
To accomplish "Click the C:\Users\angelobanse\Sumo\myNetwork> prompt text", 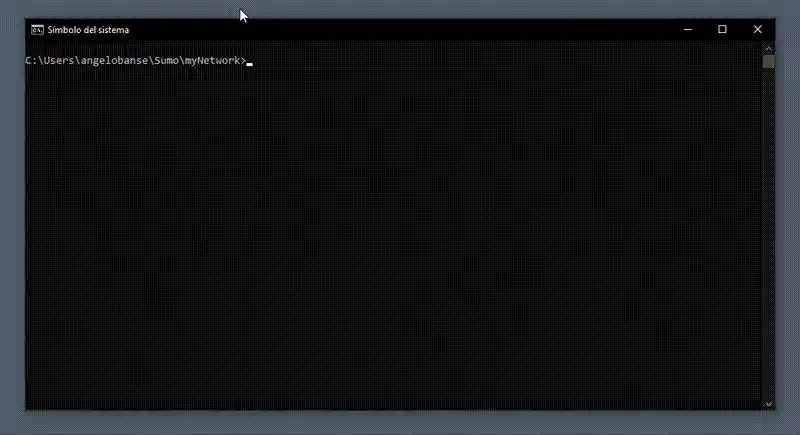I will tap(136, 61).
